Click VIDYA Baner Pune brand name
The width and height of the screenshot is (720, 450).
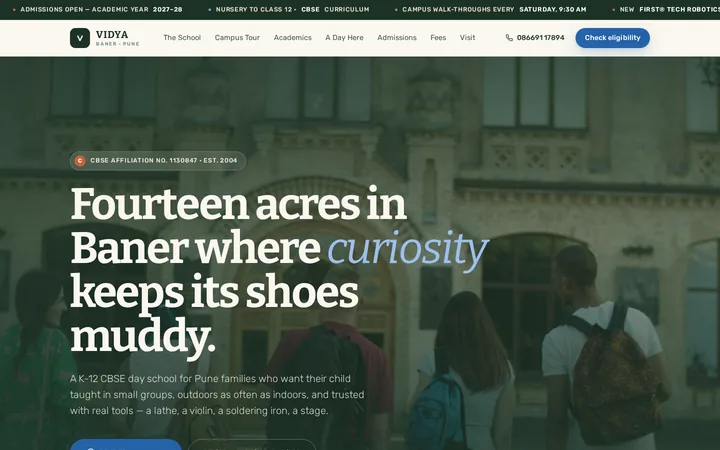point(118,38)
